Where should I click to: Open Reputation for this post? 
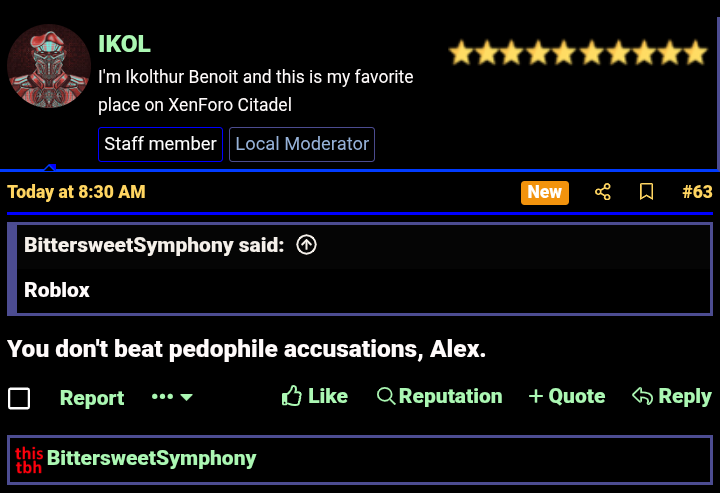pyautogui.click(x=439, y=396)
